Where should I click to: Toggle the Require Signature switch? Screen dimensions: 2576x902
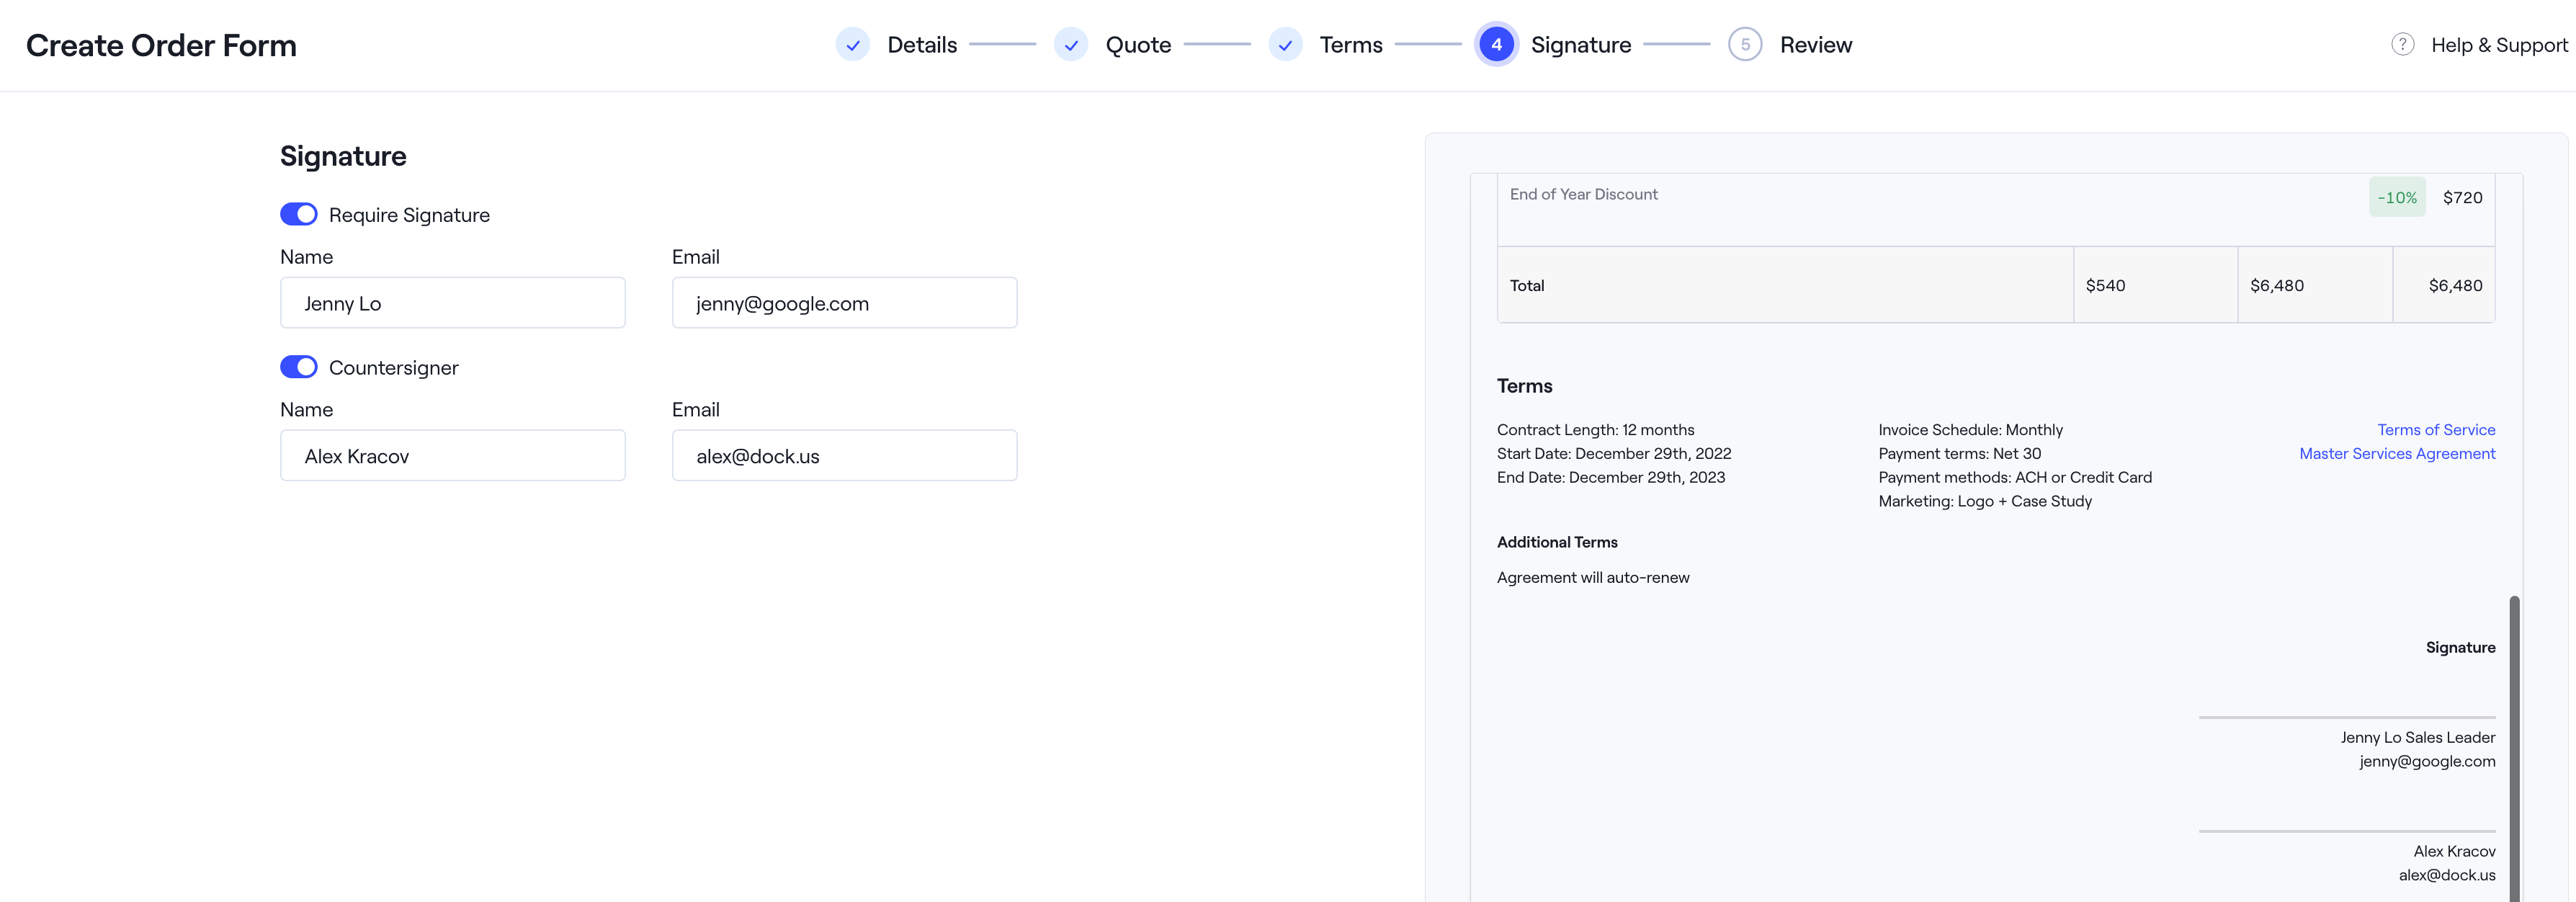click(x=299, y=215)
